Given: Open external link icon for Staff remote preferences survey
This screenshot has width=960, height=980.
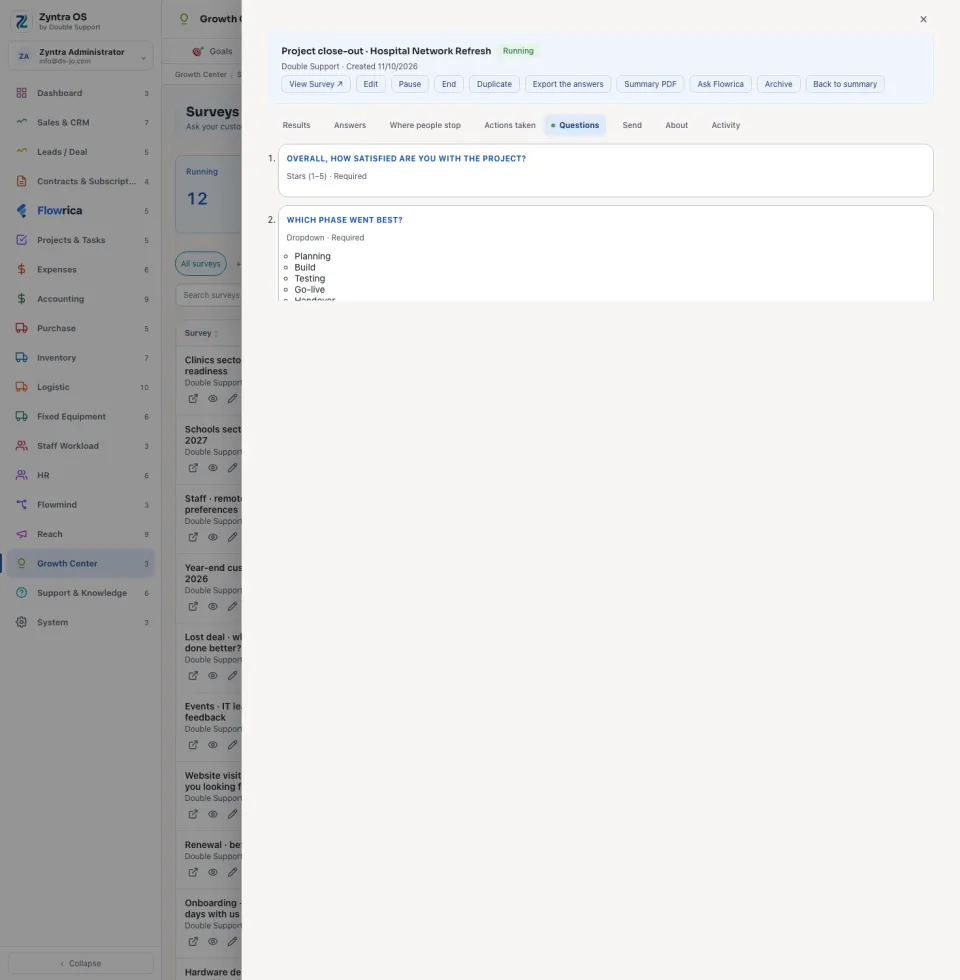Looking at the screenshot, I should 193,538.
